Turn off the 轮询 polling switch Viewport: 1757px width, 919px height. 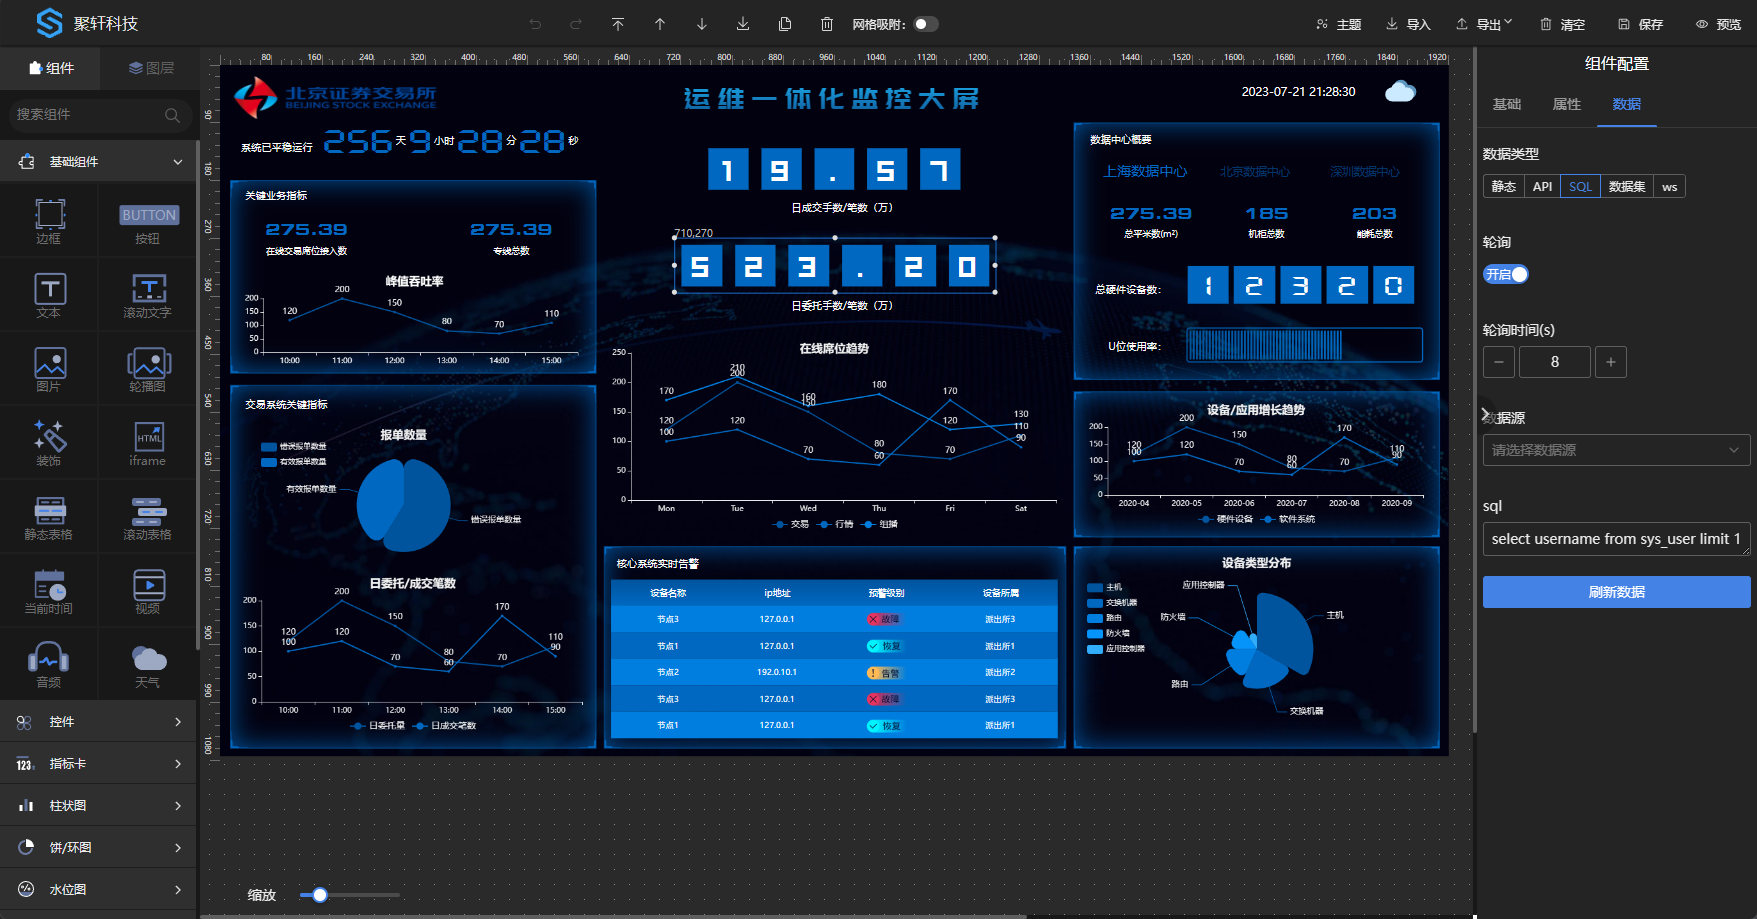tap(1506, 274)
